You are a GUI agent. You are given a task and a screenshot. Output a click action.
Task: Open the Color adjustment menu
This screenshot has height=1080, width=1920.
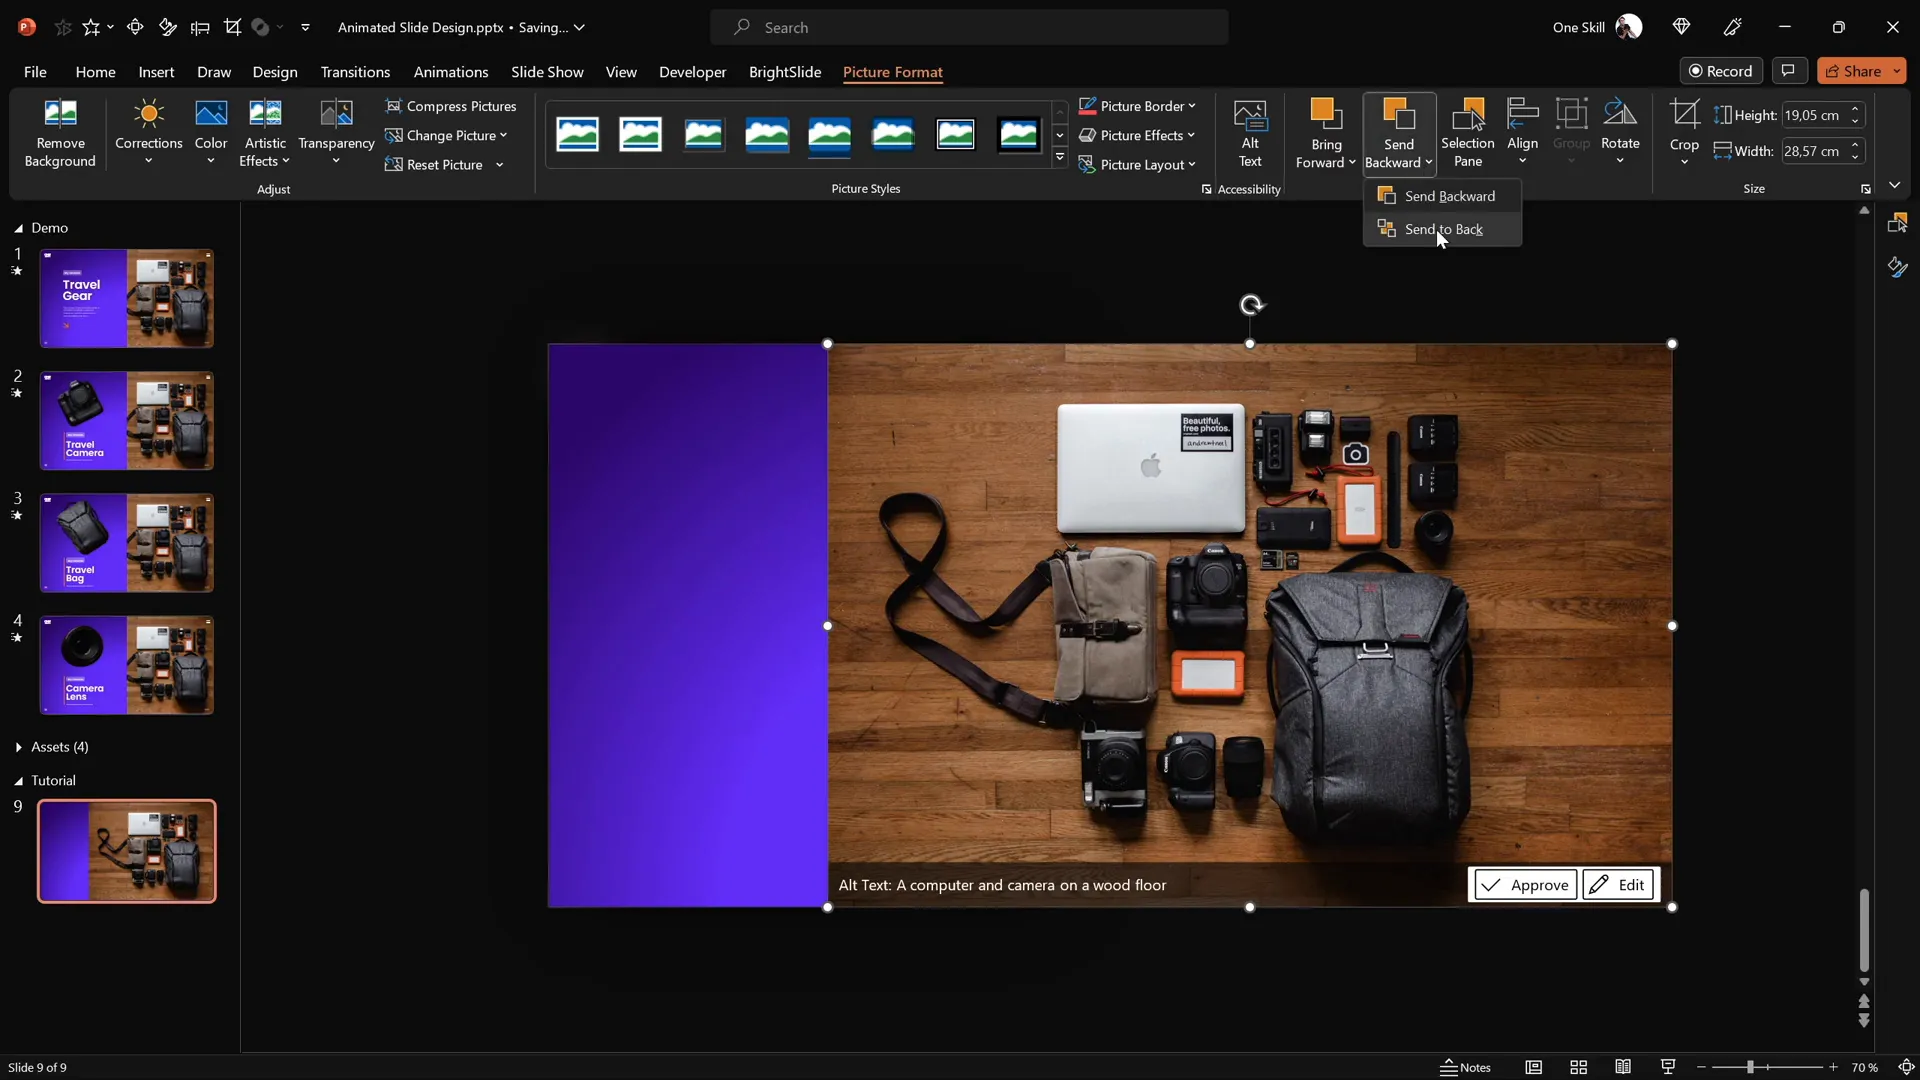click(211, 132)
